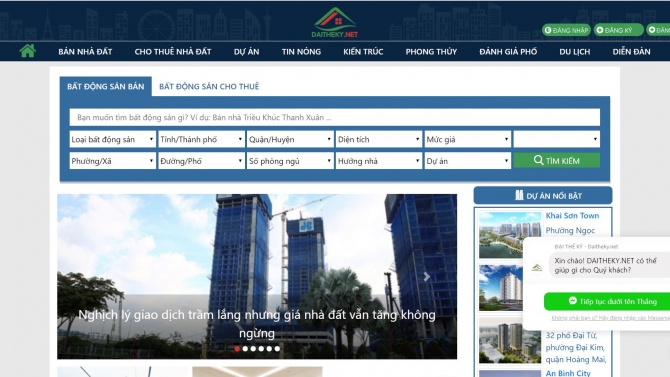The width and height of the screenshot is (670, 377).
Task: Open the Khai Sơn Town project link
Action: (572, 215)
